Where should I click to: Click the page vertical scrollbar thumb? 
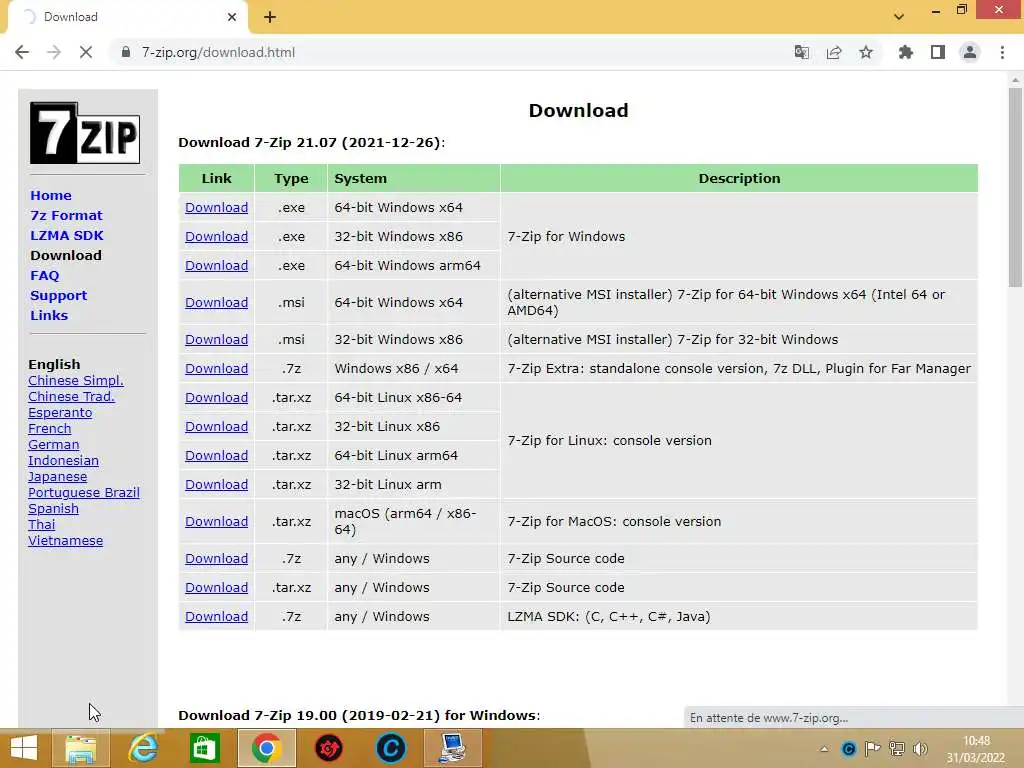[x=1015, y=187]
